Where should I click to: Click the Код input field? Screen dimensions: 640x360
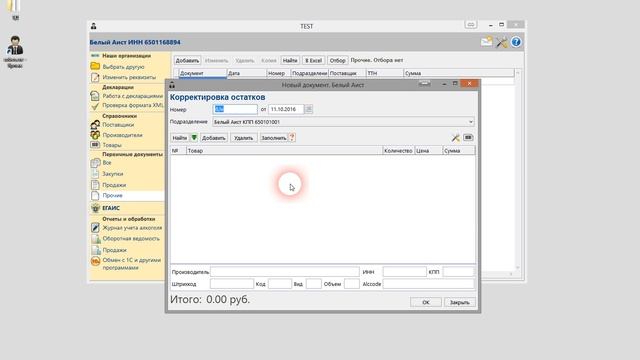tap(280, 284)
